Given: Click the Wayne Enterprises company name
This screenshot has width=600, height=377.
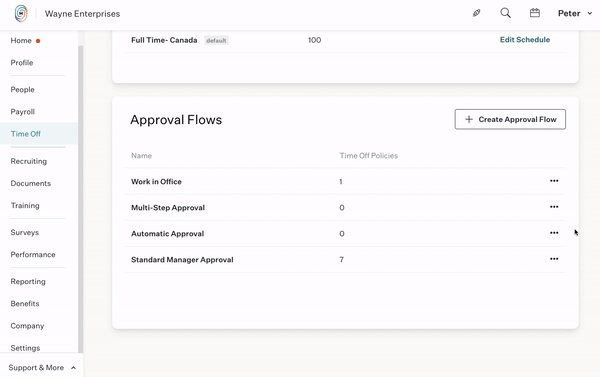Looking at the screenshot, I should (x=82, y=14).
